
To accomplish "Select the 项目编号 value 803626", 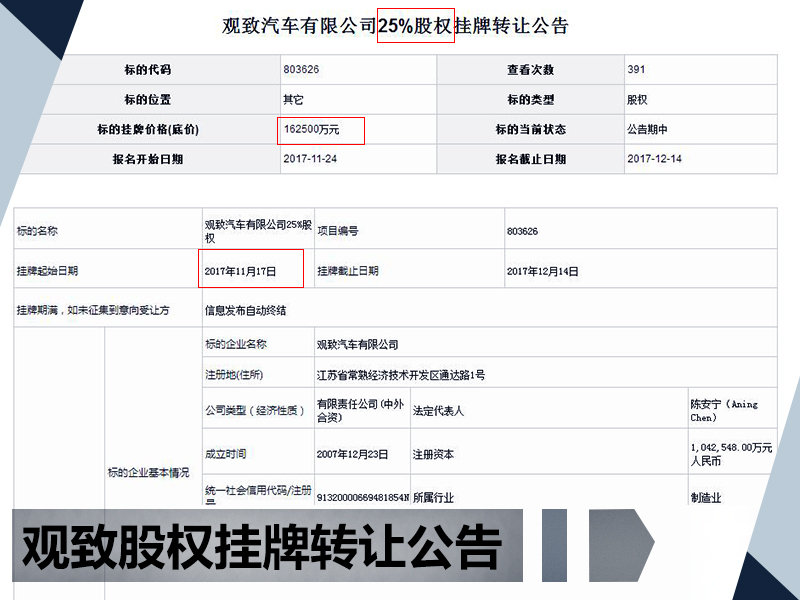I will coord(522,231).
